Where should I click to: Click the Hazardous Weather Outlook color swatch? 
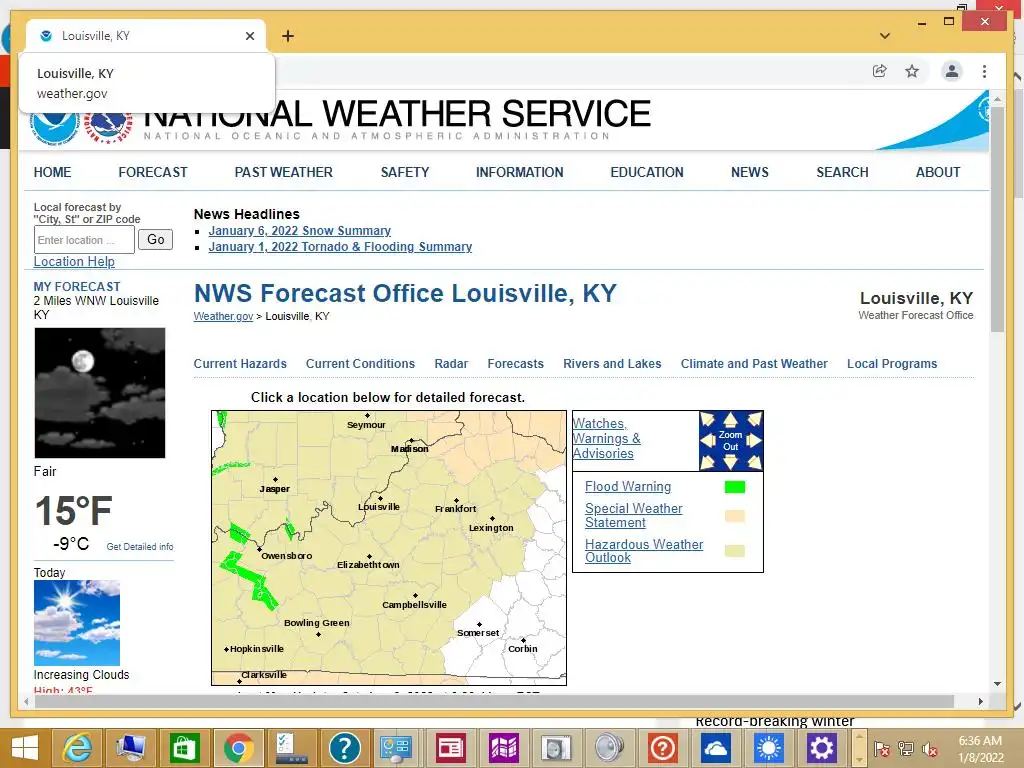735,551
